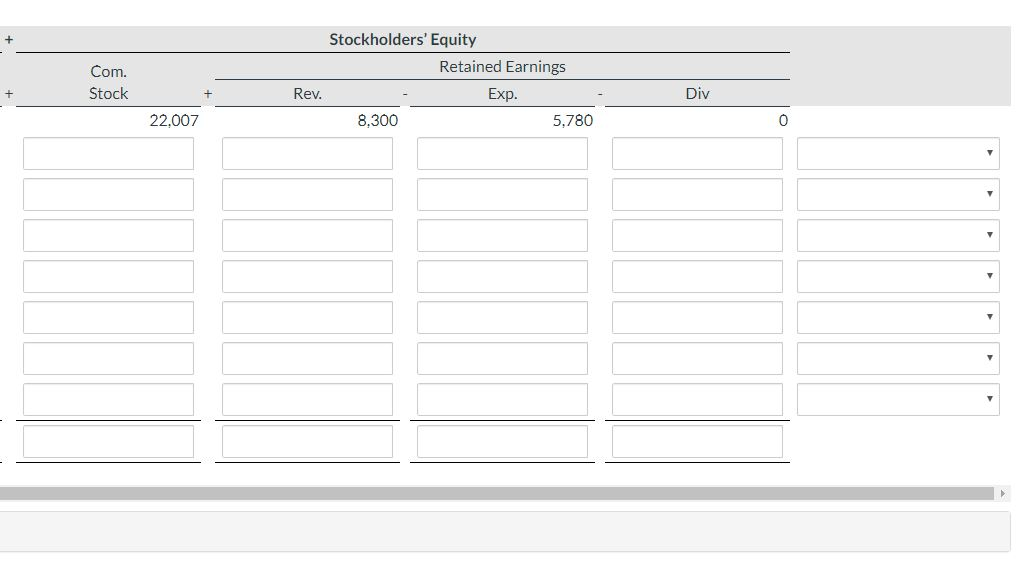The height and width of the screenshot is (579, 1027).
Task: Click the Retained Earnings header
Action: pos(501,66)
